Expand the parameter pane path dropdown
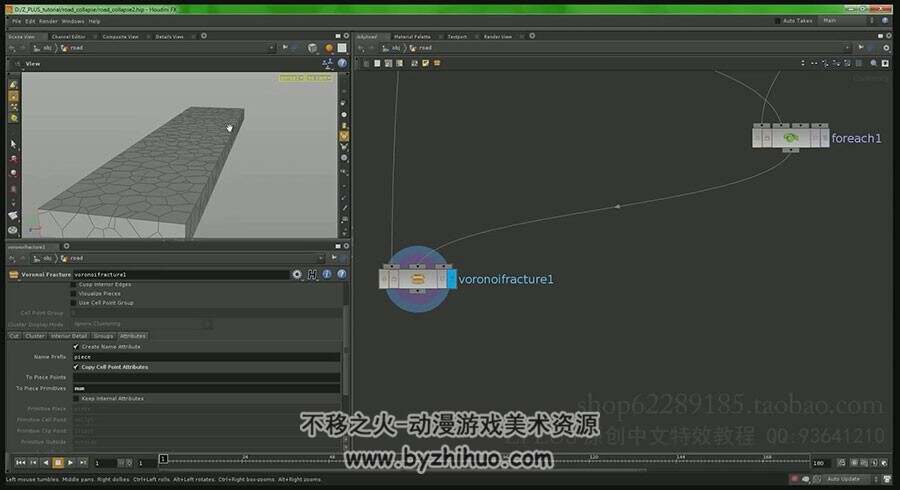 tap(321, 258)
